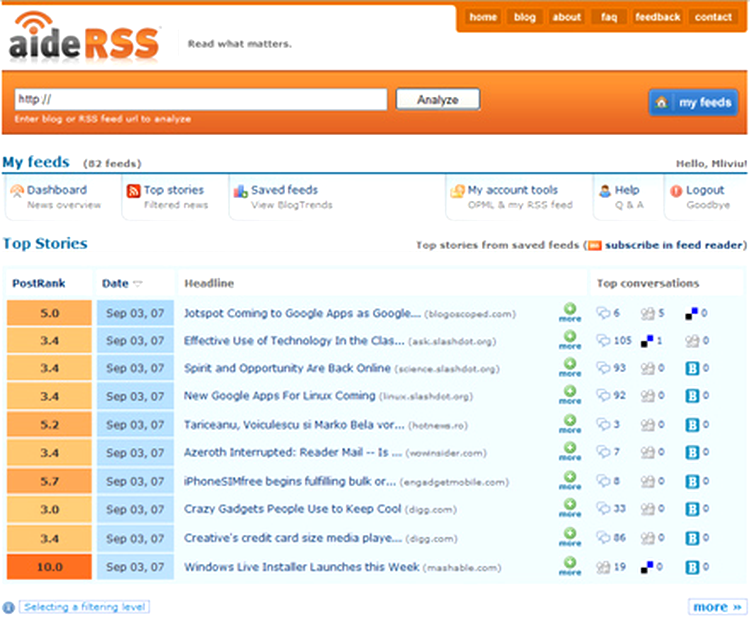Expand more for Jotspot story
Image resolution: width=750 pixels, height=624 pixels.
pos(570,312)
